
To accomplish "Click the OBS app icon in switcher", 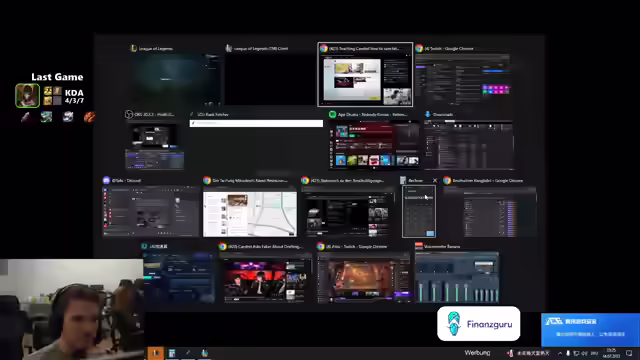I will (129, 114).
